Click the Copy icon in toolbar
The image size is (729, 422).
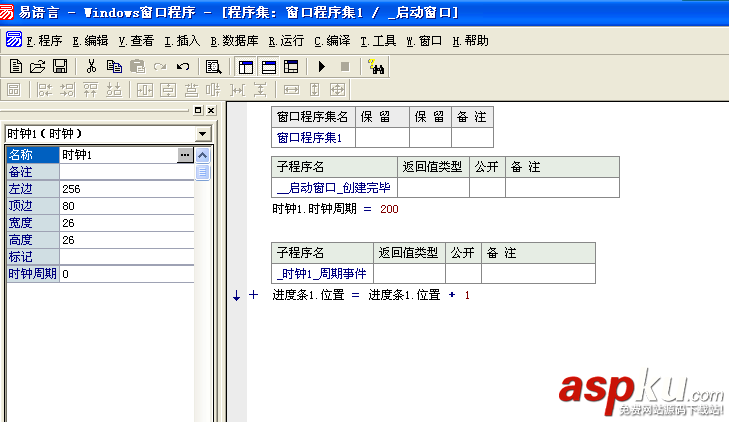[114, 66]
